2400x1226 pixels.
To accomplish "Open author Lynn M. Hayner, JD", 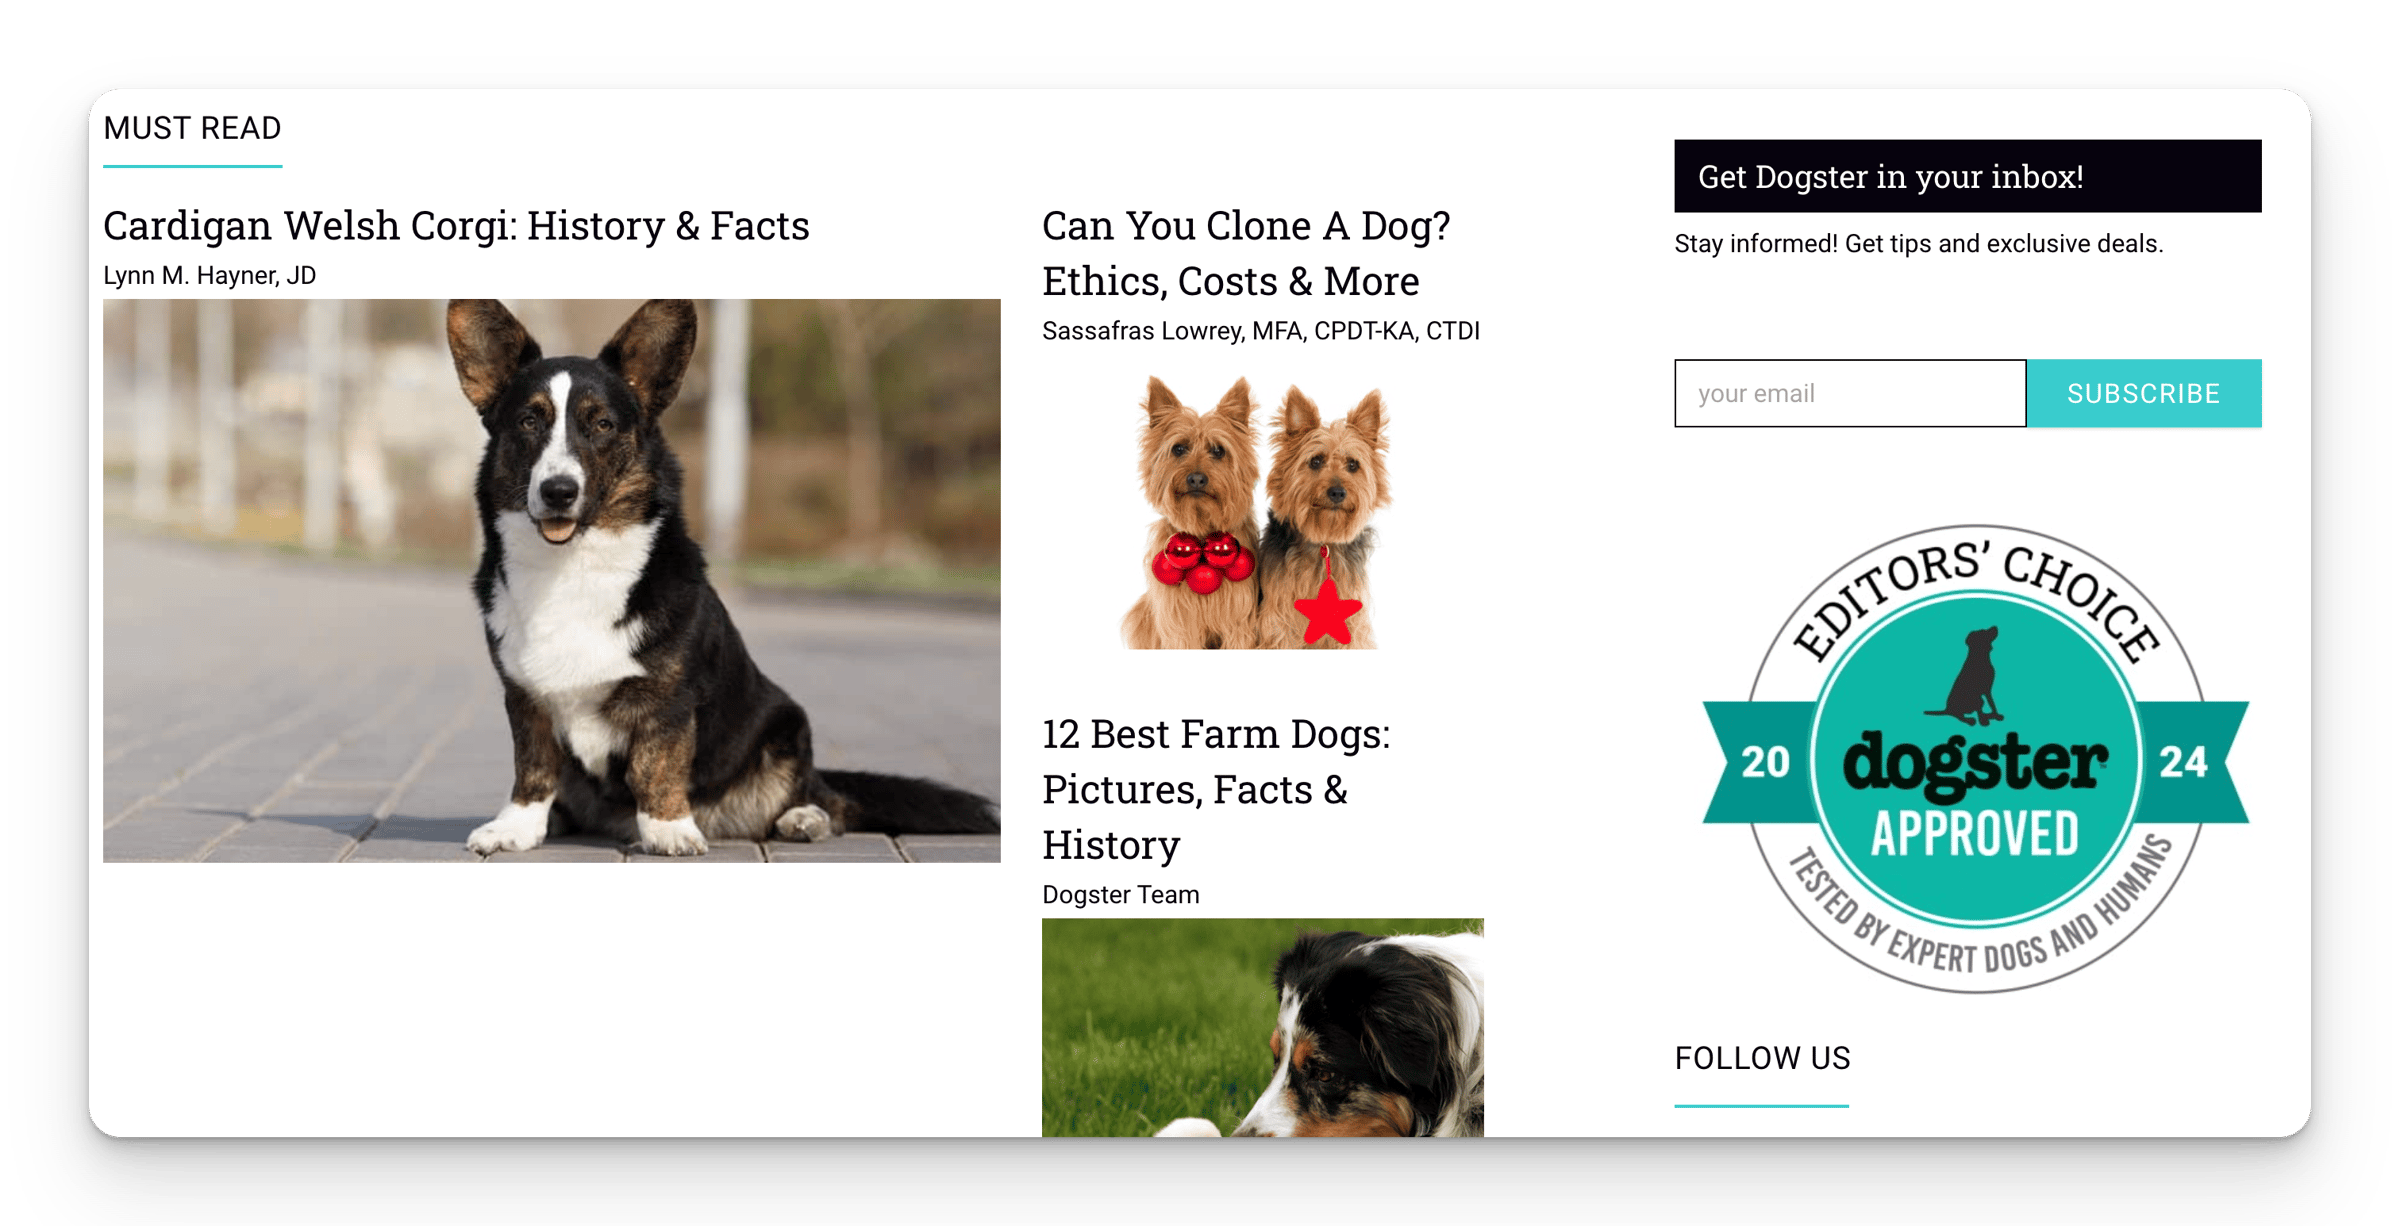I will 209,275.
